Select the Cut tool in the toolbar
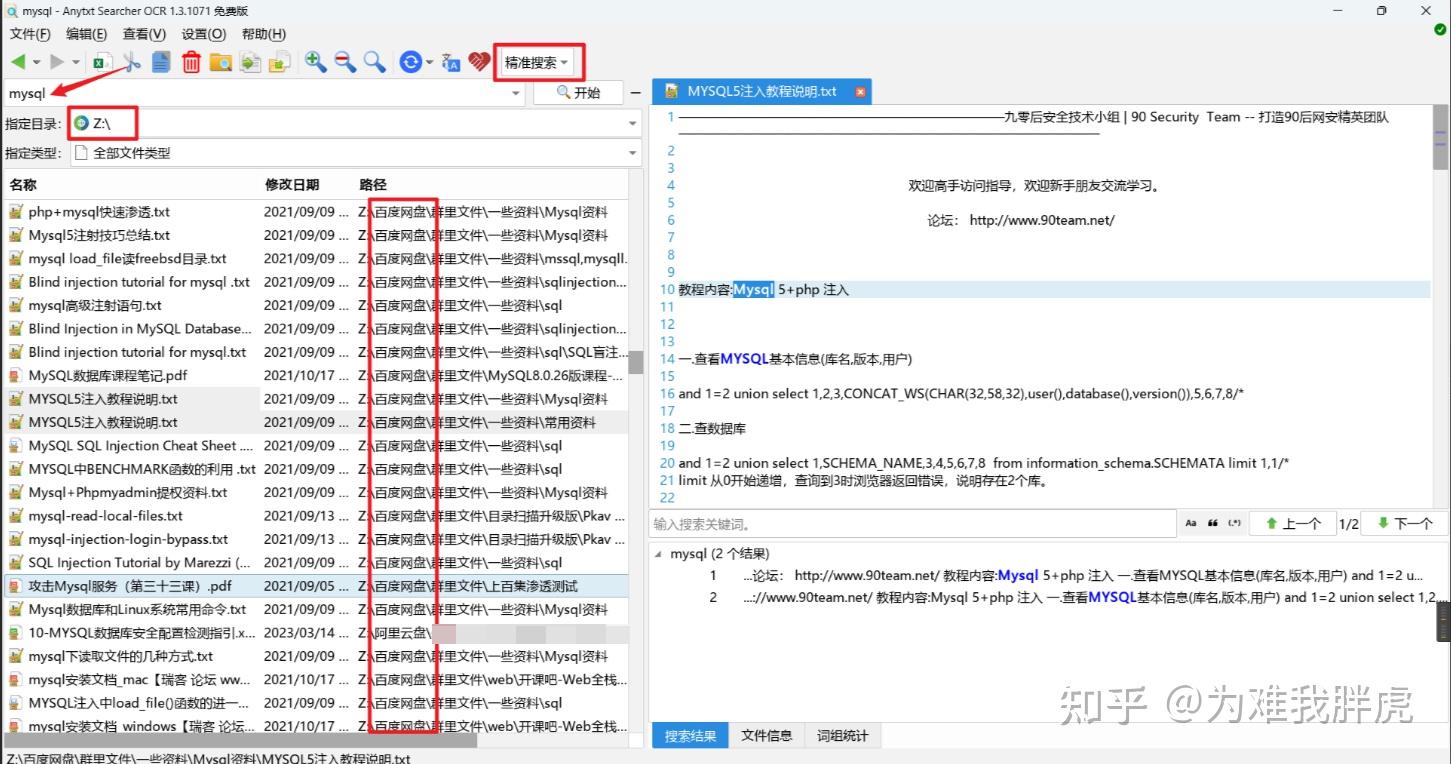Screen dimensions: 1451x764 pyautogui.click(x=131, y=61)
